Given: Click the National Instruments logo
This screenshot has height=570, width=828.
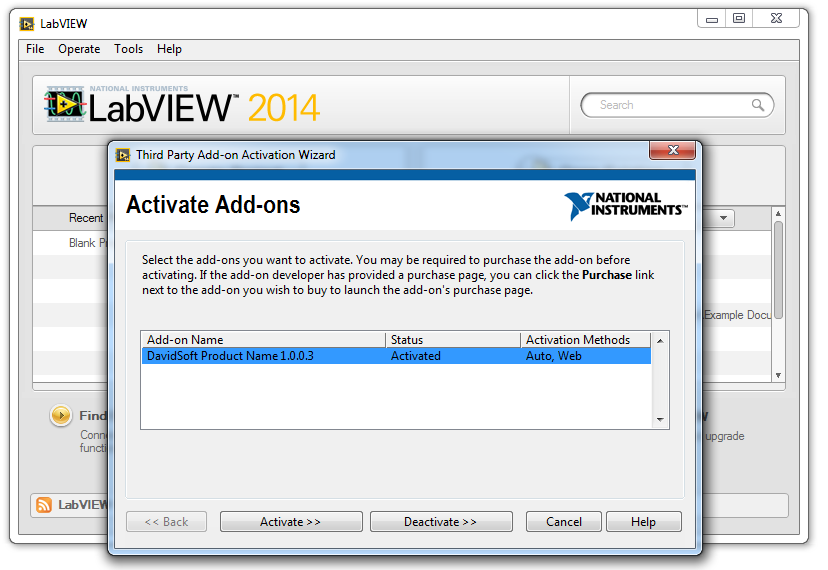Looking at the screenshot, I should tap(626, 205).
